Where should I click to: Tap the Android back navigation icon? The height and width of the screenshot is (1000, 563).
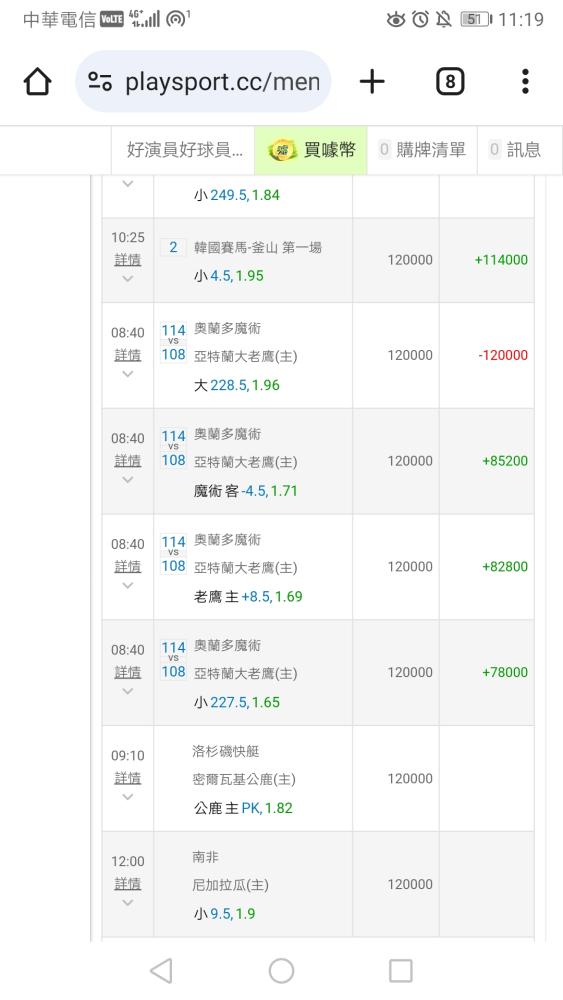click(161, 971)
